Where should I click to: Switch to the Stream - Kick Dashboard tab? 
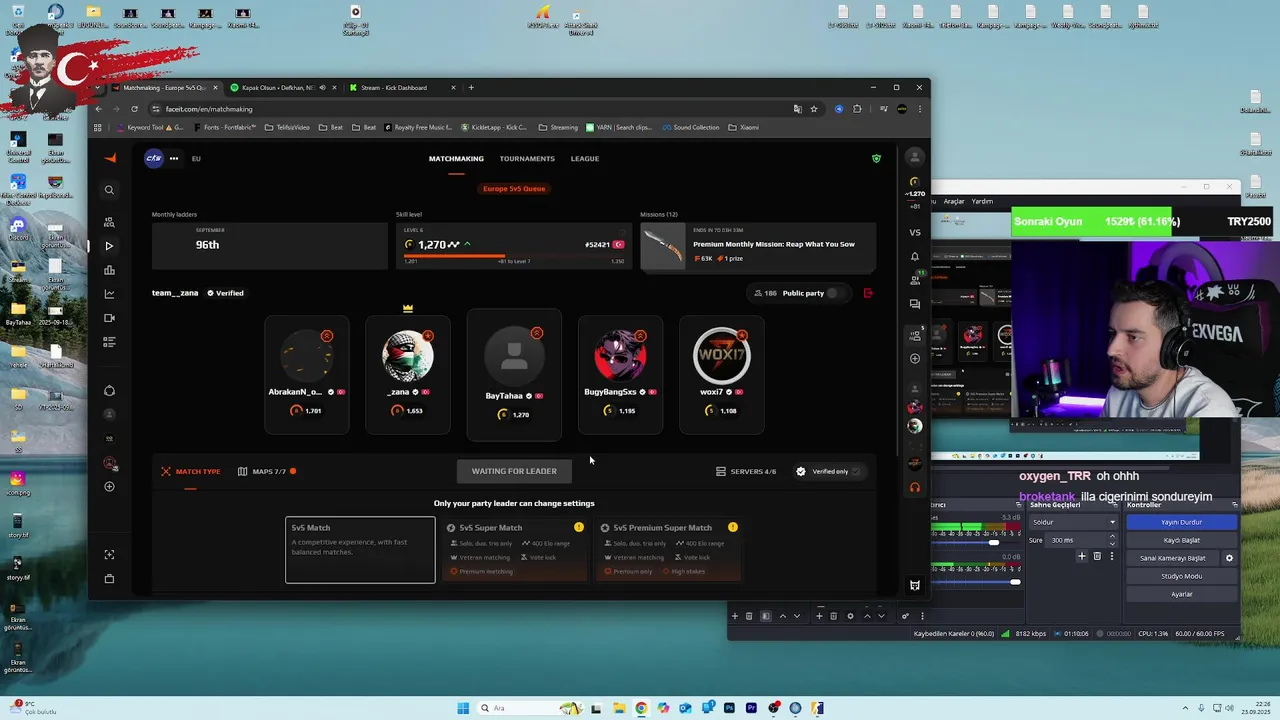click(x=402, y=88)
